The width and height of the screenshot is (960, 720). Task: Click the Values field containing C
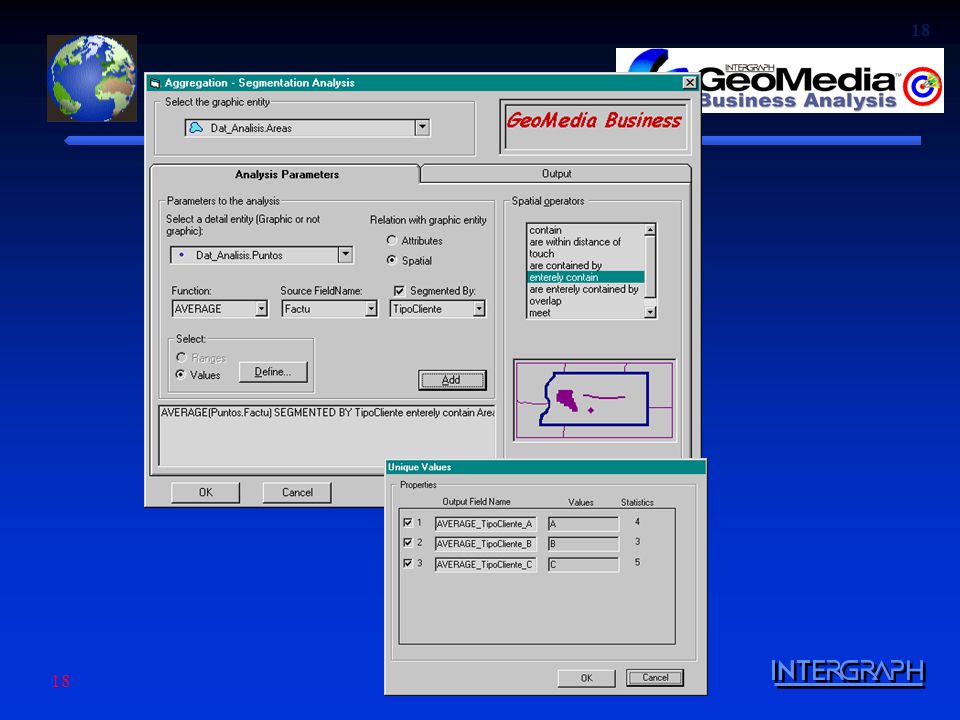point(583,564)
